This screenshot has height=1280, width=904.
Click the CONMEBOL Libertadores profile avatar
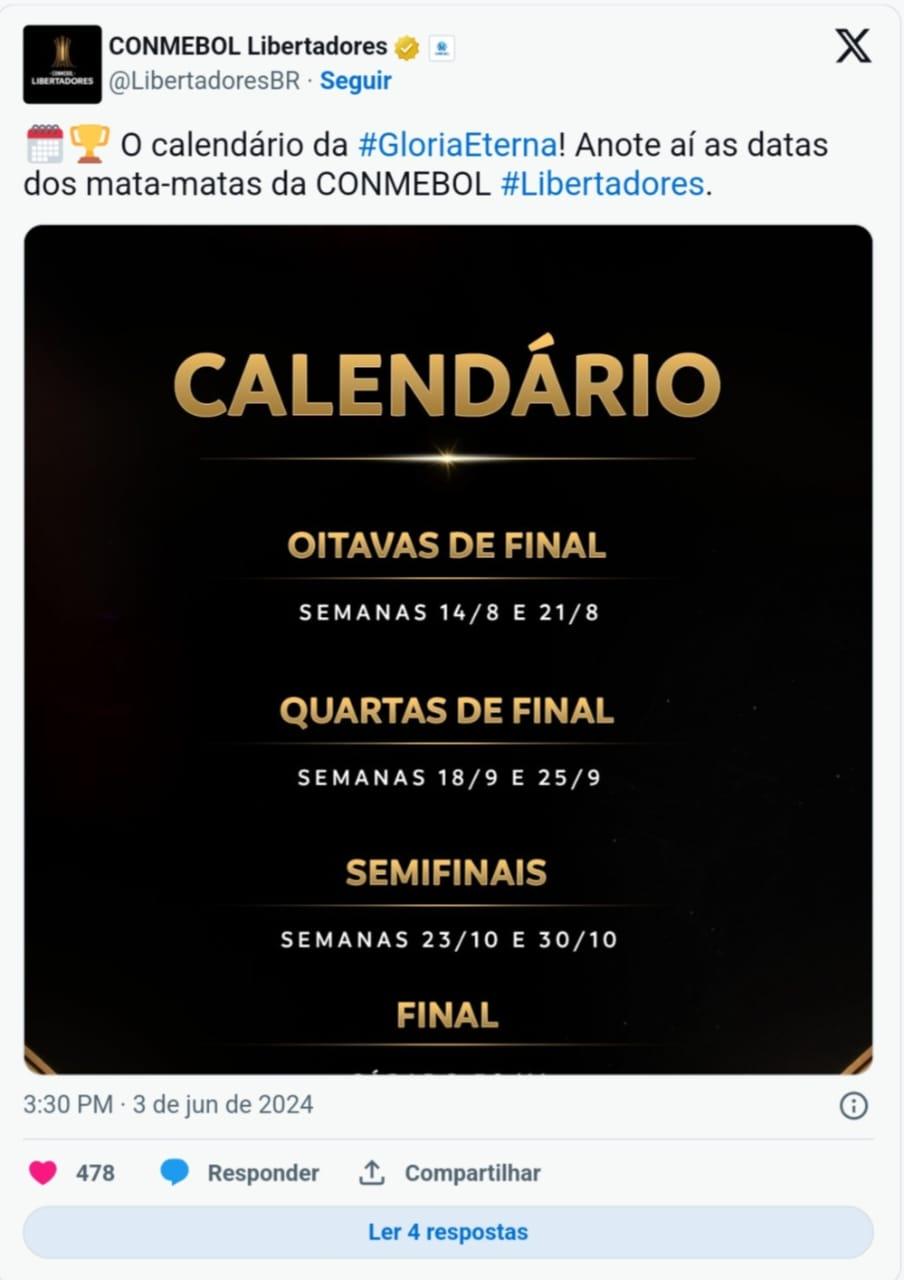(x=62, y=65)
